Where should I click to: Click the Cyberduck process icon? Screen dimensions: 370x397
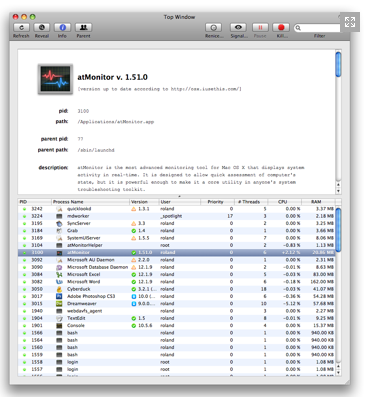click(x=59, y=289)
